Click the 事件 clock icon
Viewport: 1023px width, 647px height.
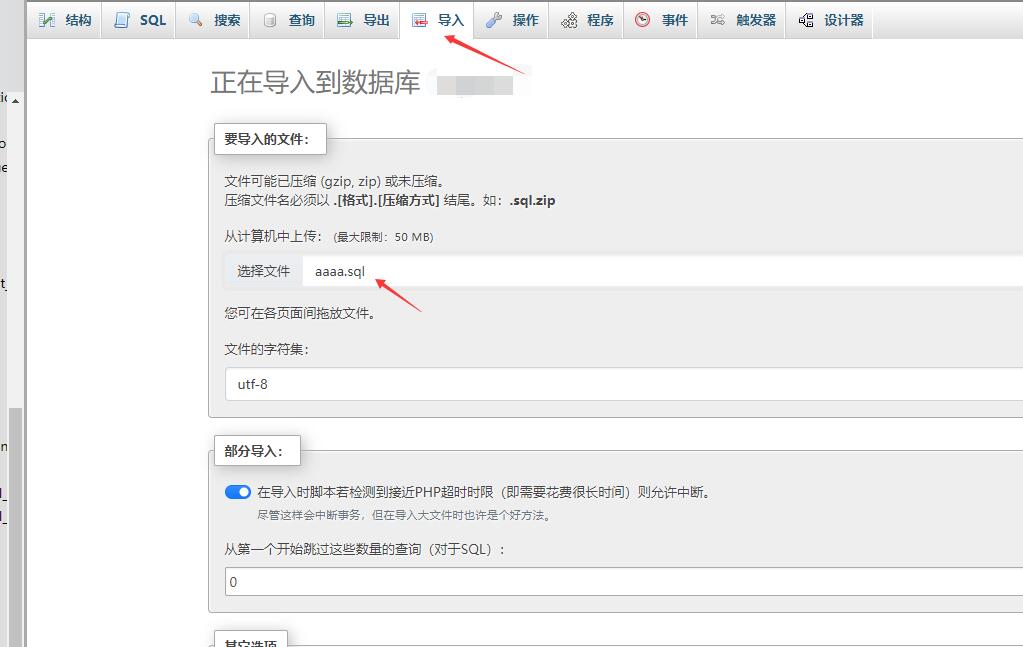tap(643, 20)
